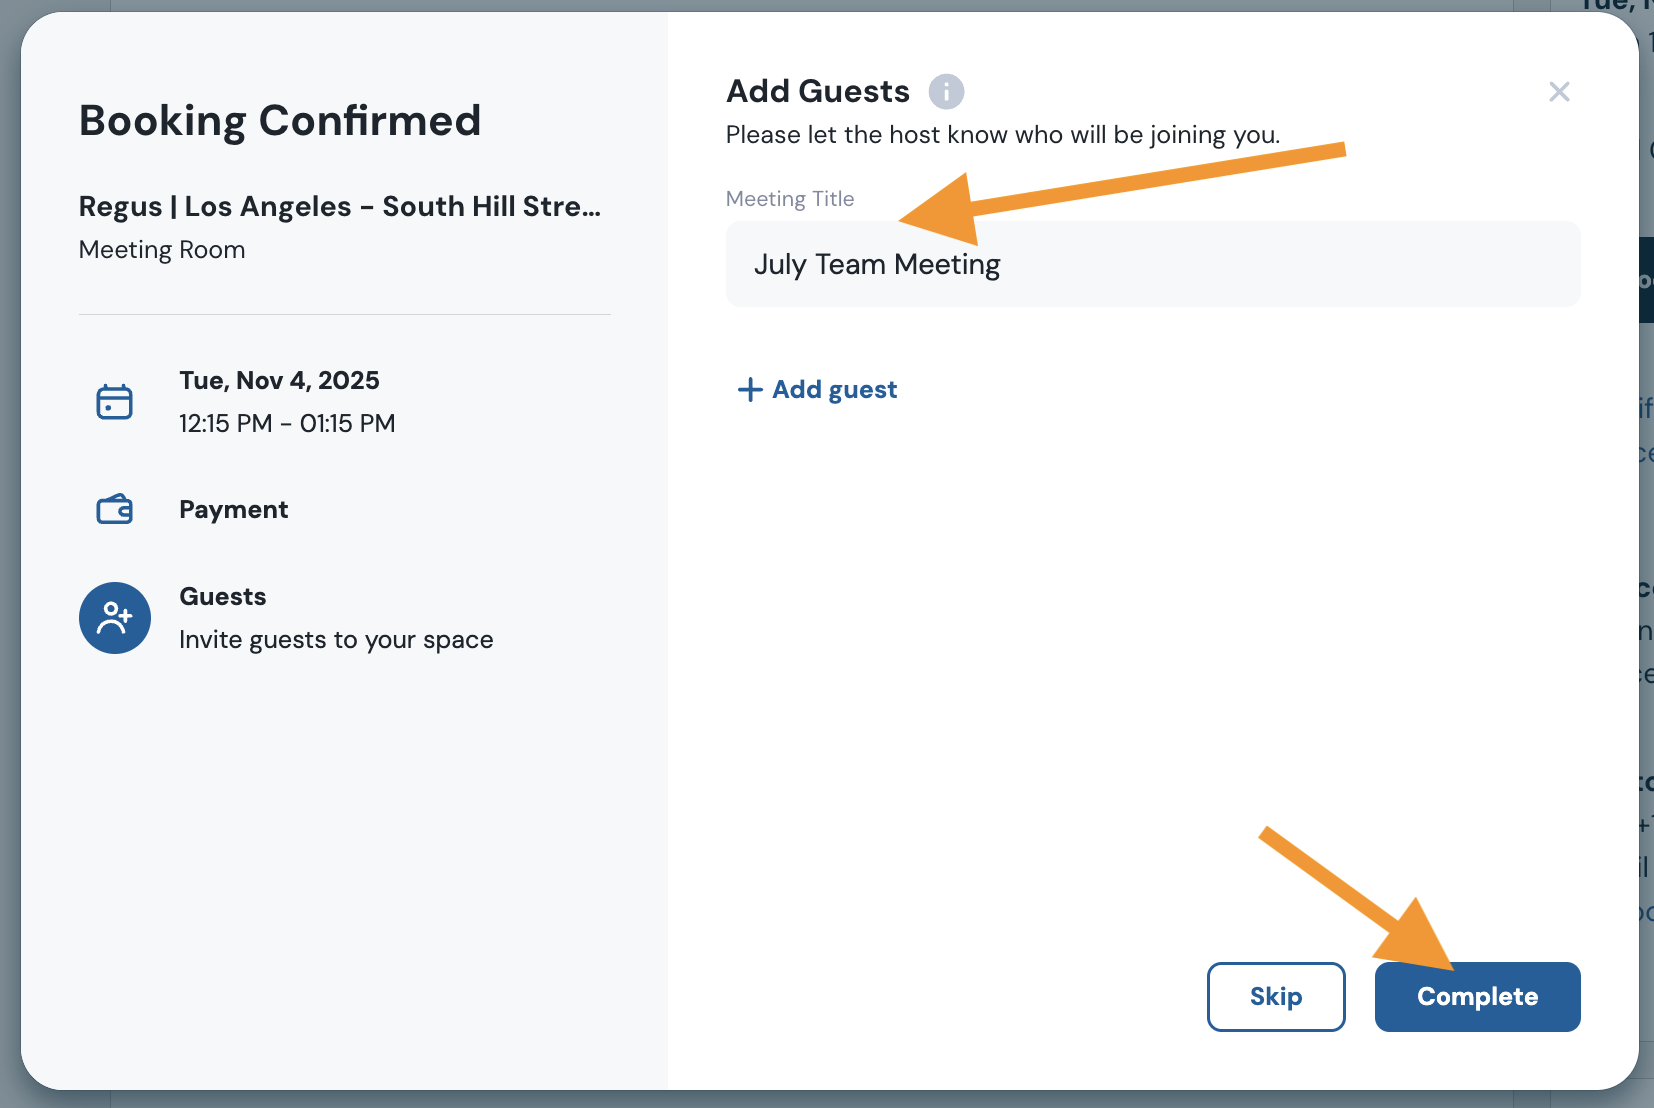Select the Guests step label
Image resolution: width=1654 pixels, height=1108 pixels.
223,596
